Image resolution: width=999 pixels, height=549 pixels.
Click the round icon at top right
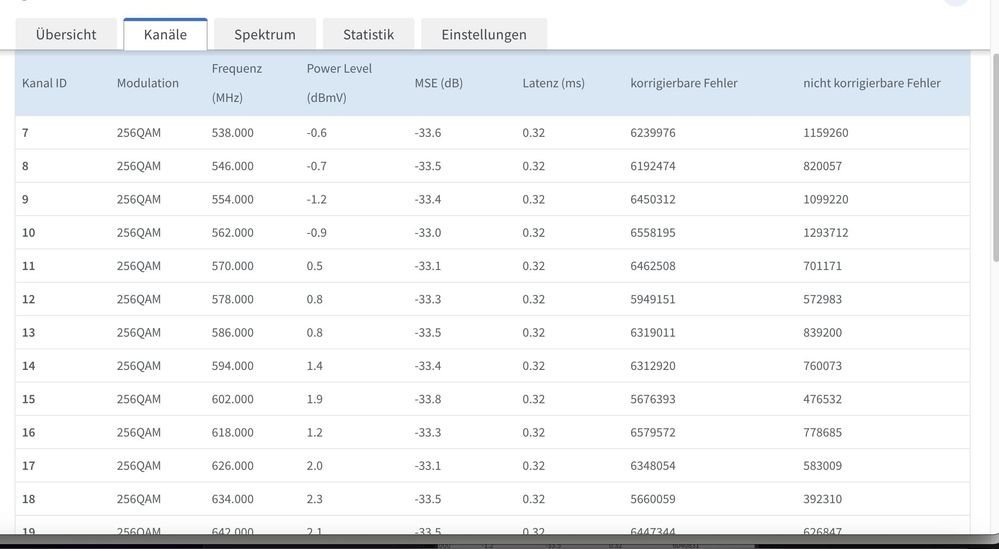956,3
